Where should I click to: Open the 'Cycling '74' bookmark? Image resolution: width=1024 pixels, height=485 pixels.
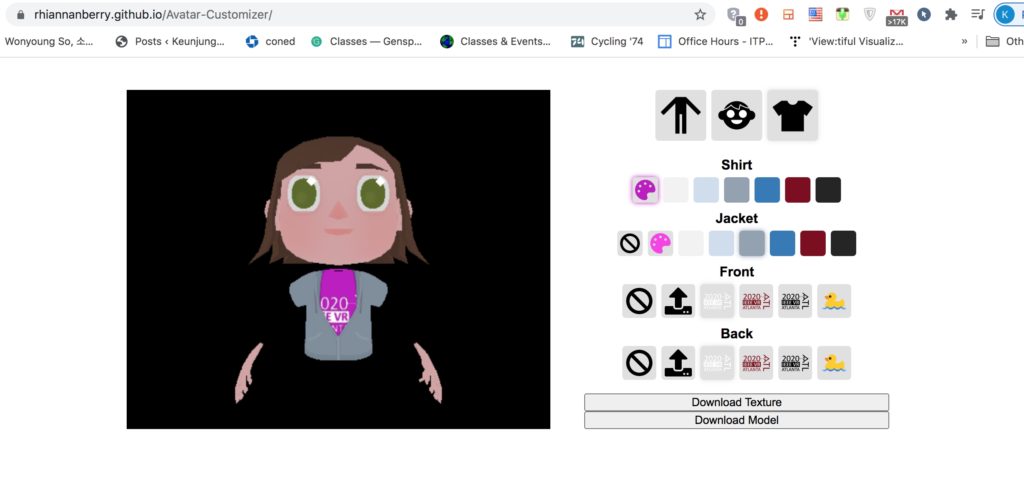pyautogui.click(x=607, y=41)
